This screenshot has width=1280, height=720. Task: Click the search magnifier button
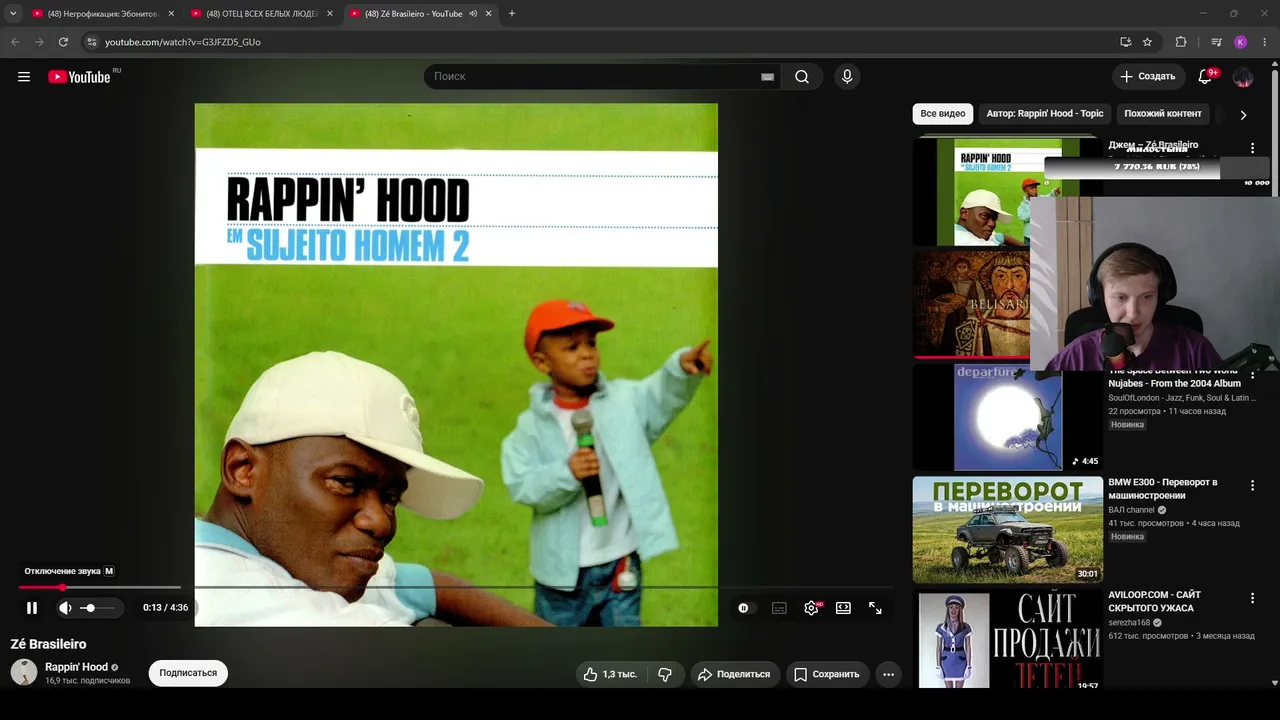[802, 77]
